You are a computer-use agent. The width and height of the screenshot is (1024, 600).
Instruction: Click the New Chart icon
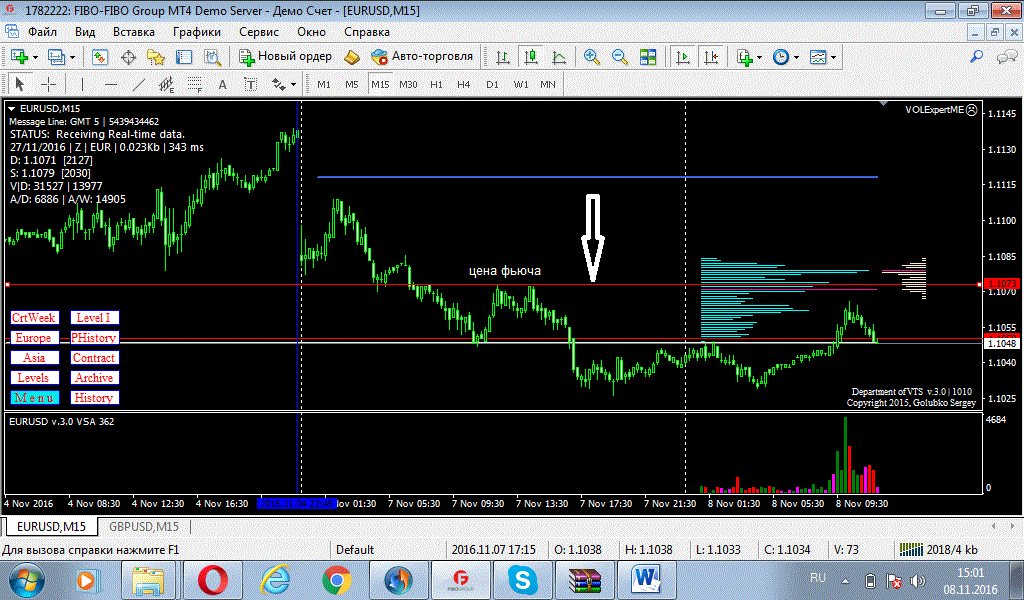pos(19,57)
